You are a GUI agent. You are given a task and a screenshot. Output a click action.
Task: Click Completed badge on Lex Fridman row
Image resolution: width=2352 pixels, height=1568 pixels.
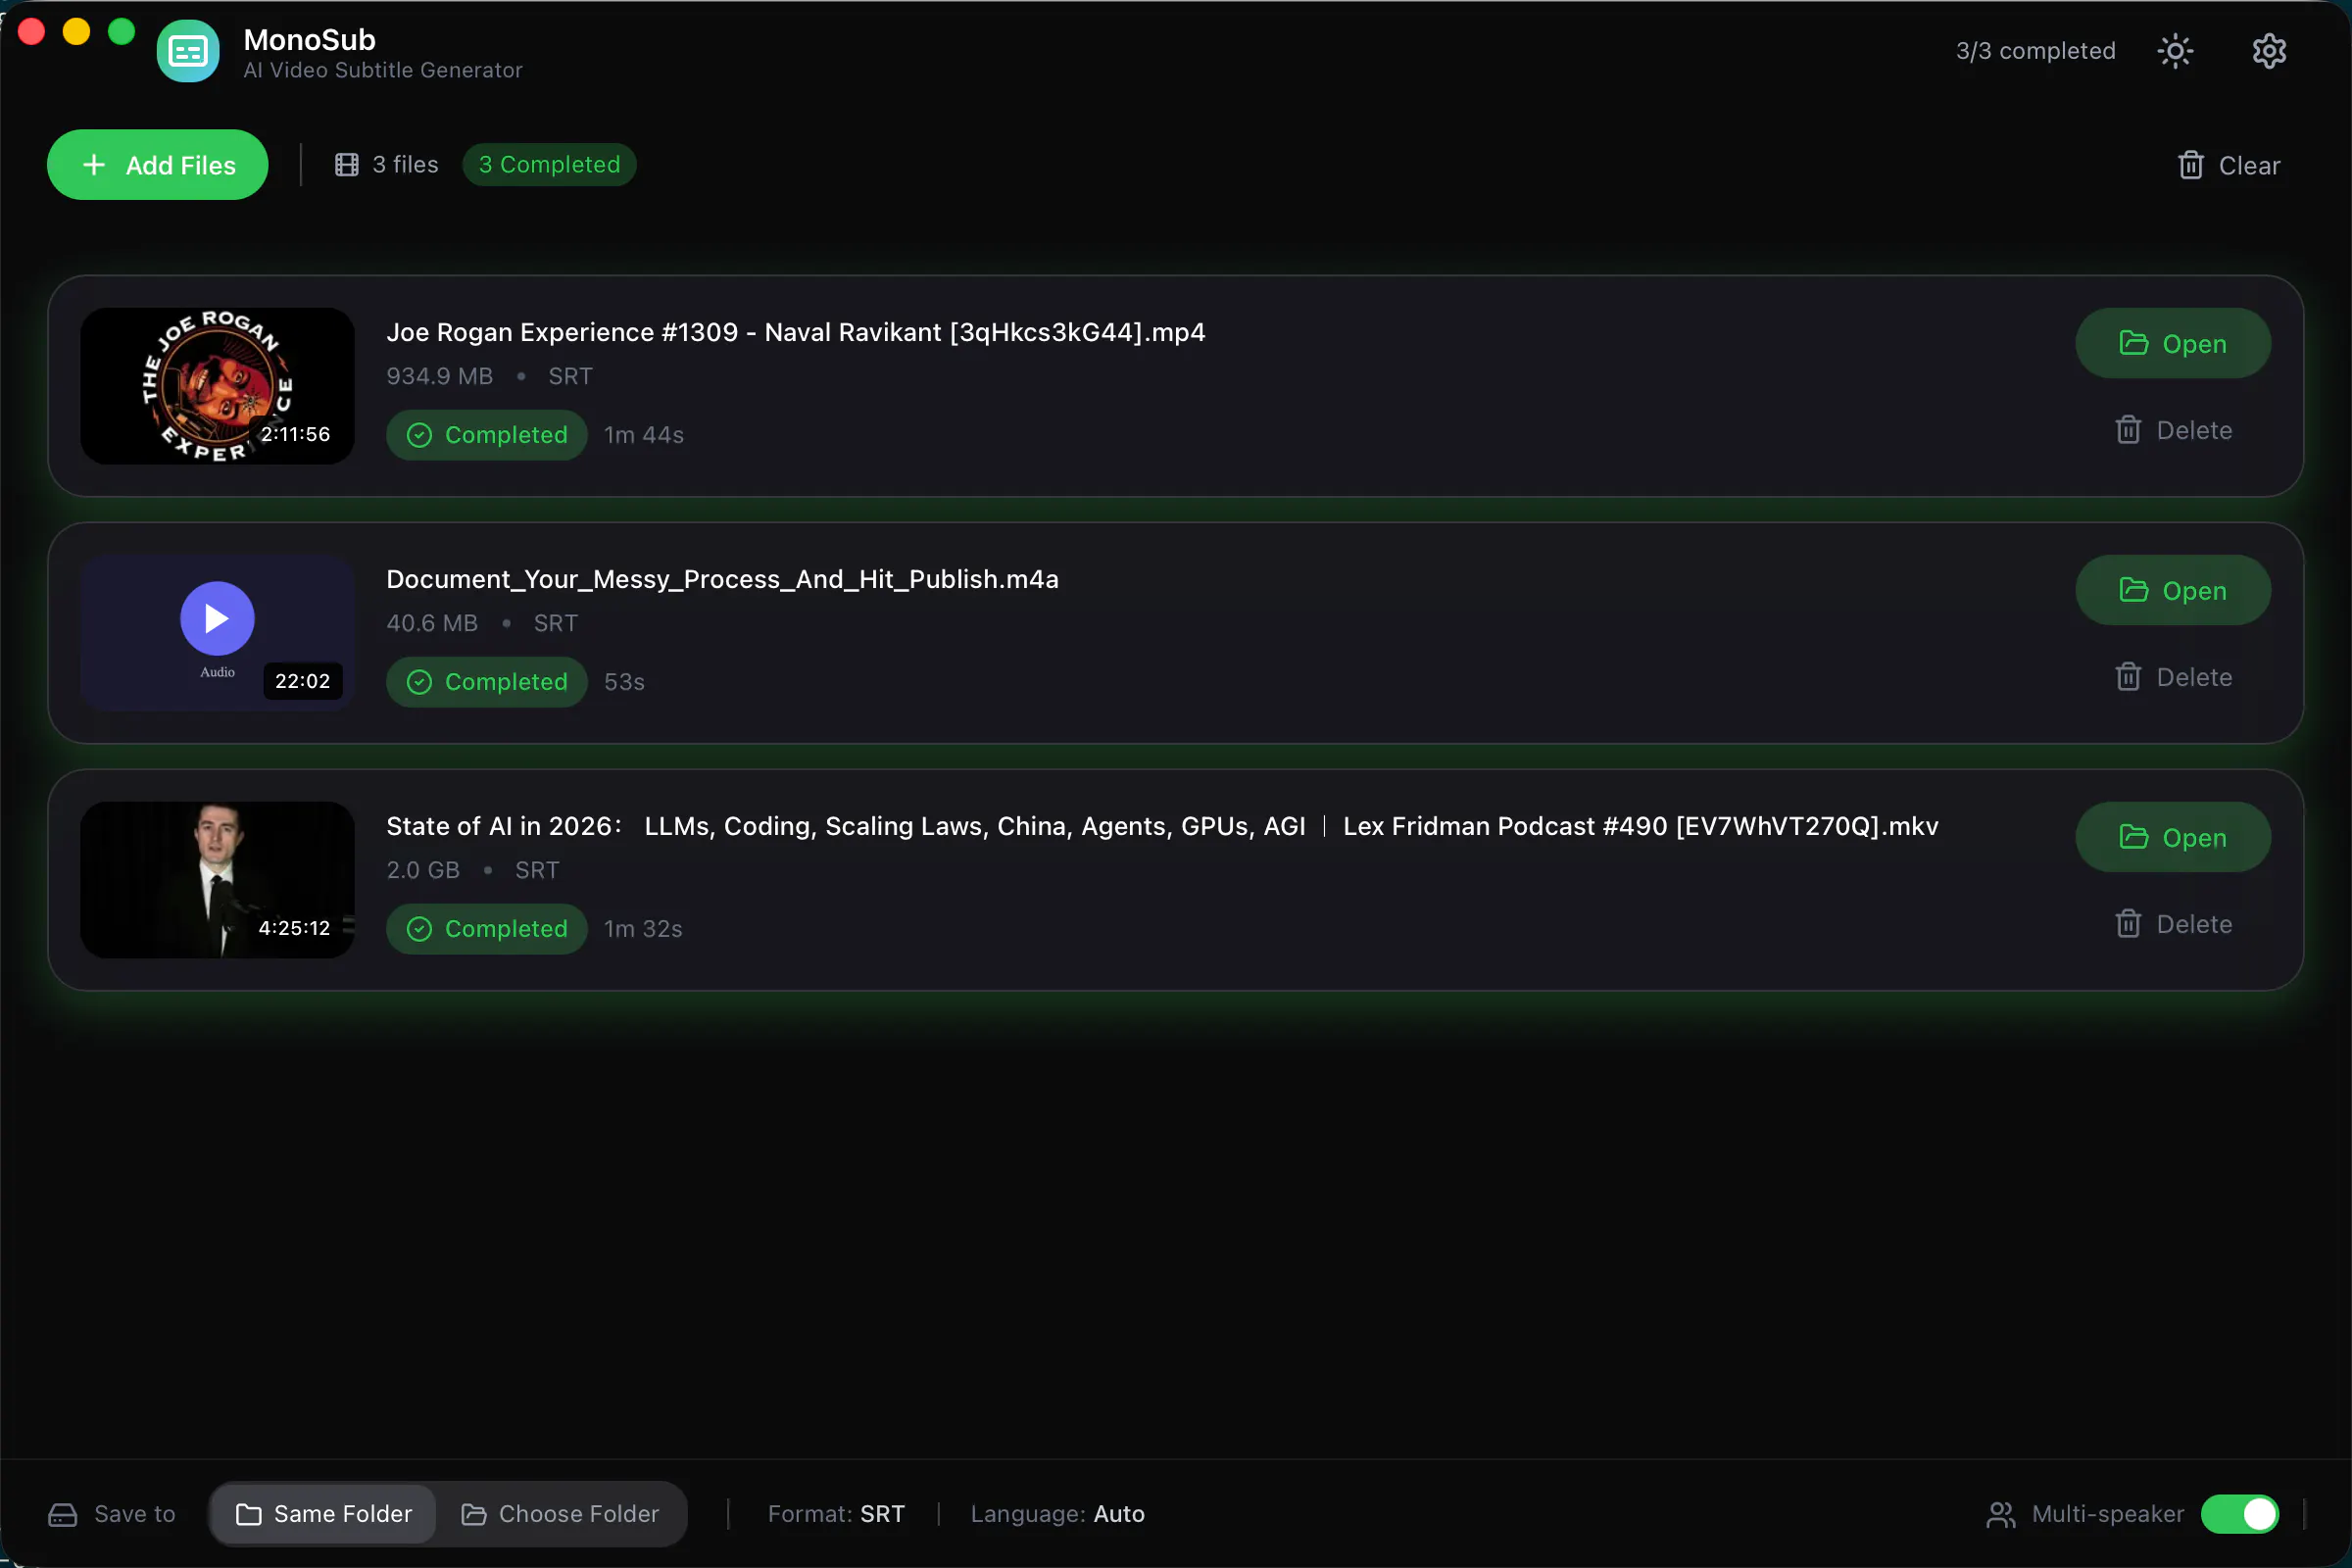tap(487, 929)
